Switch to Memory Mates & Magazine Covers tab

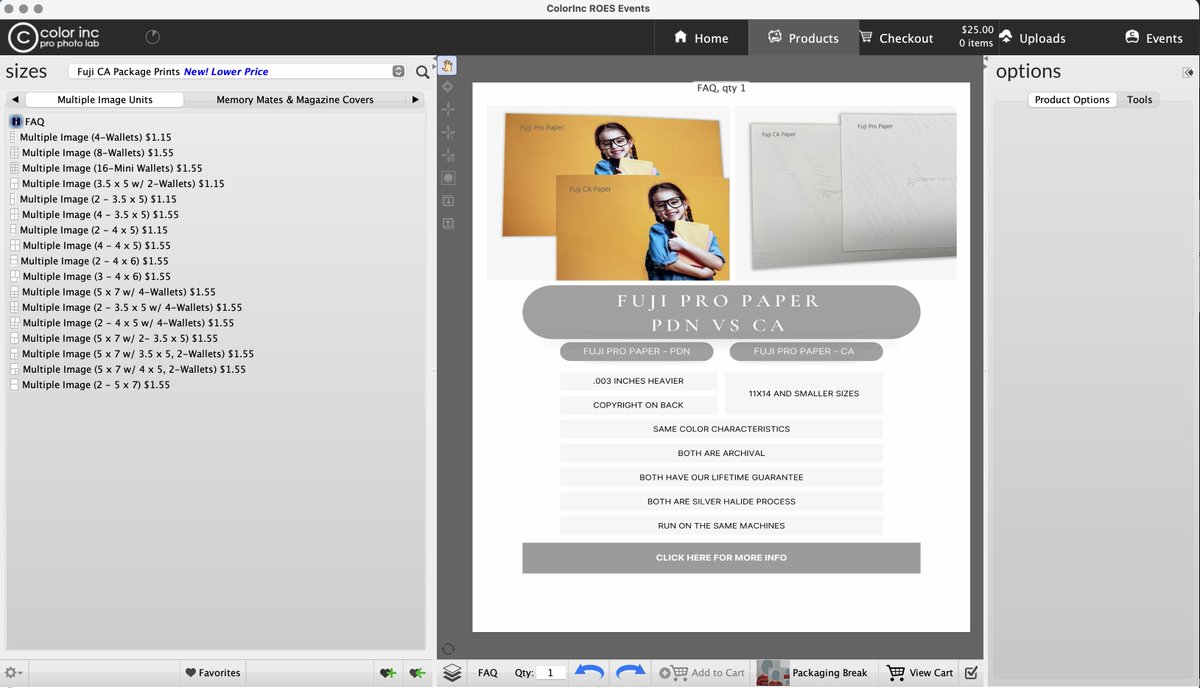click(x=295, y=100)
